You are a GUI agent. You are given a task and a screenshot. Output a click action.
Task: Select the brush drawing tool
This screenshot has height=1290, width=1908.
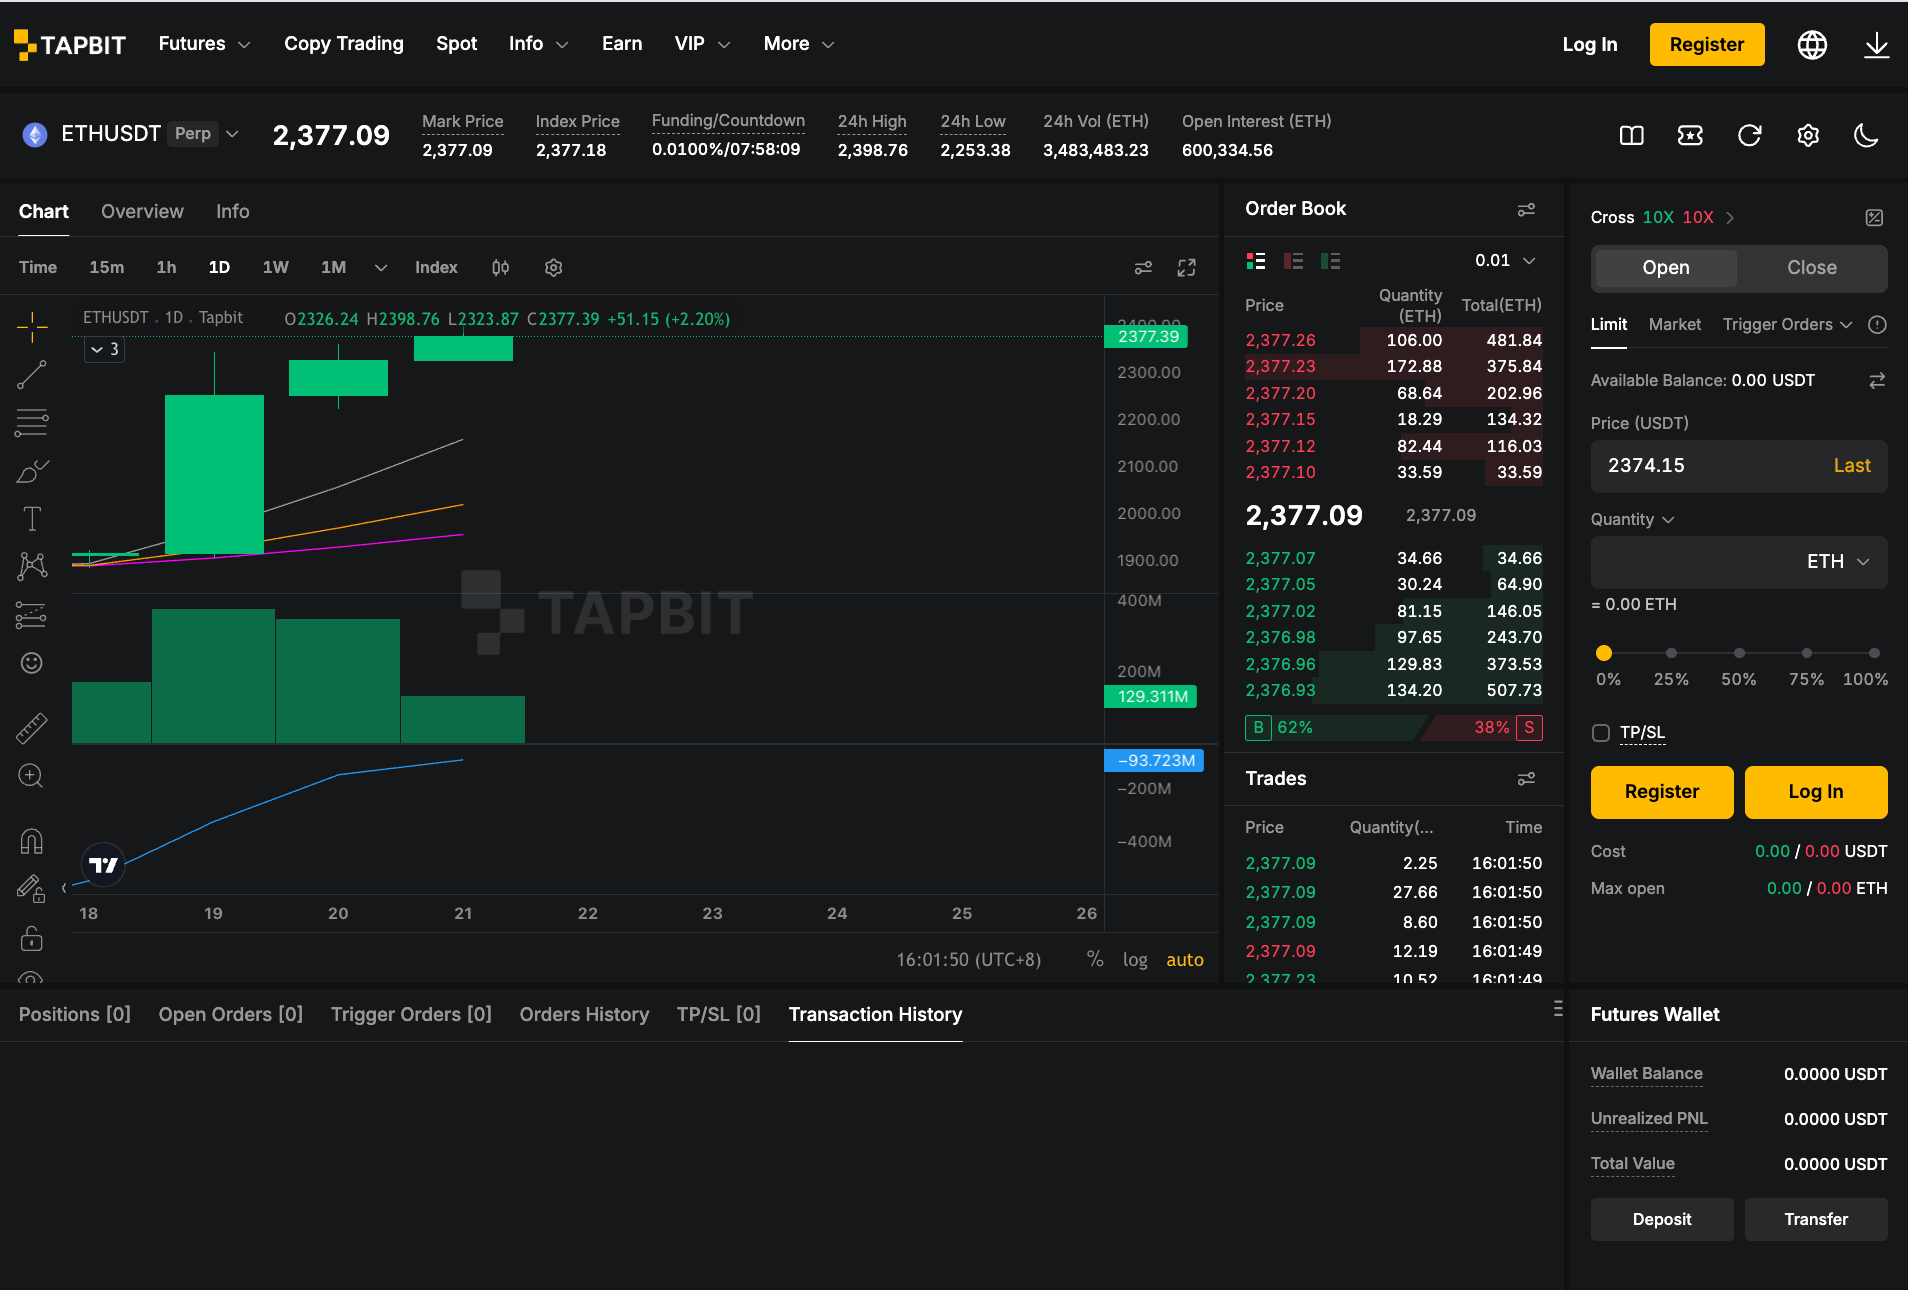pos(32,471)
